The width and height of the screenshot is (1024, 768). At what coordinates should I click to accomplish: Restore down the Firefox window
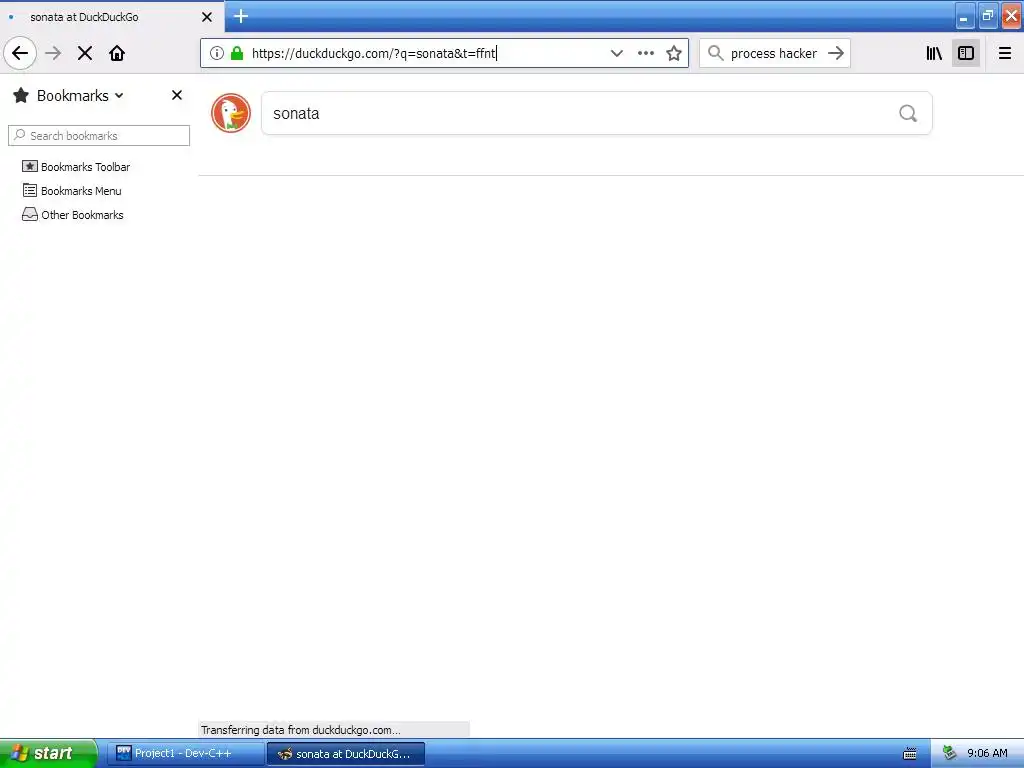(x=987, y=16)
